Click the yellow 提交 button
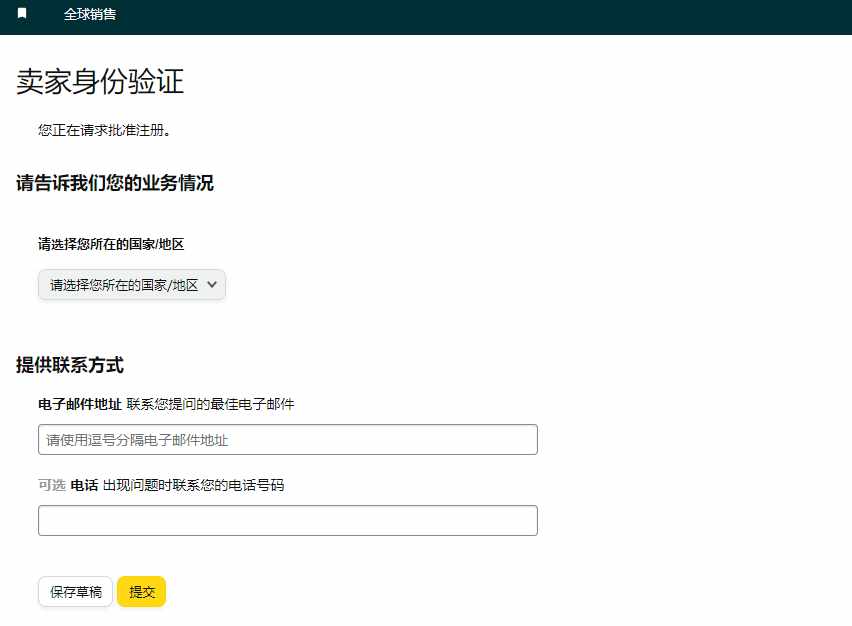Viewport: 852px width, 626px height. (x=142, y=592)
